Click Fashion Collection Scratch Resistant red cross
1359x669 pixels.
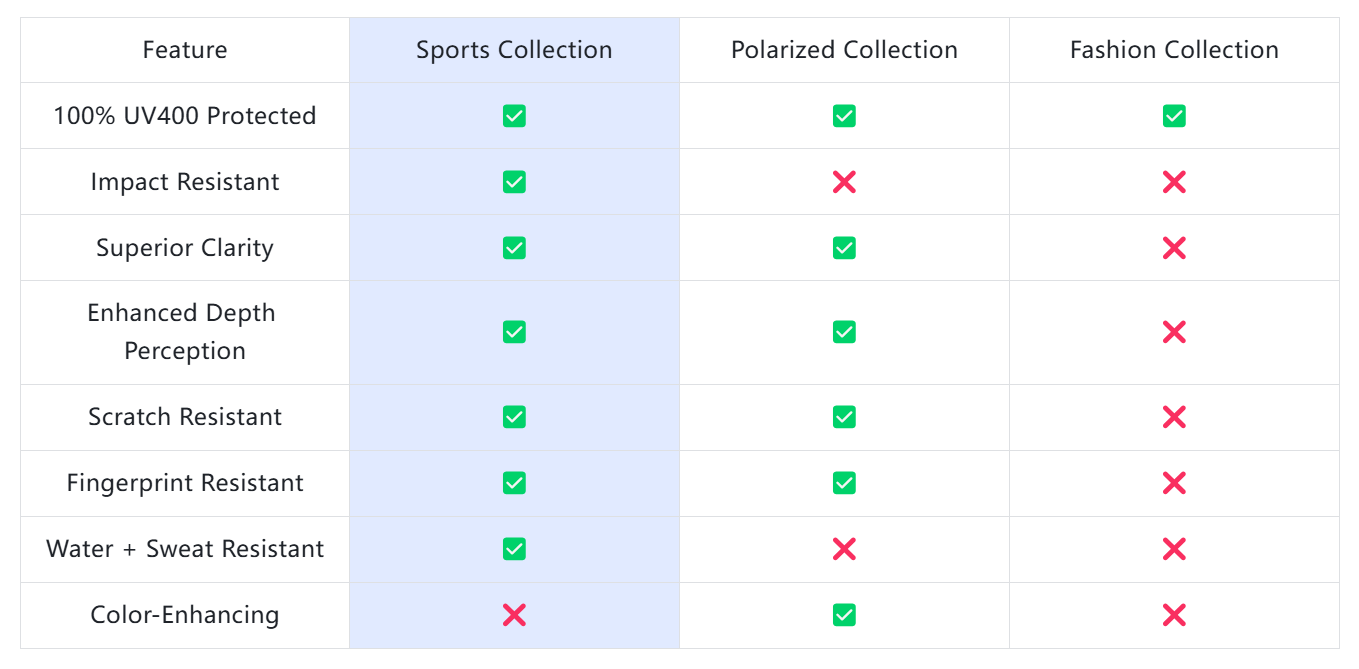(x=1174, y=417)
